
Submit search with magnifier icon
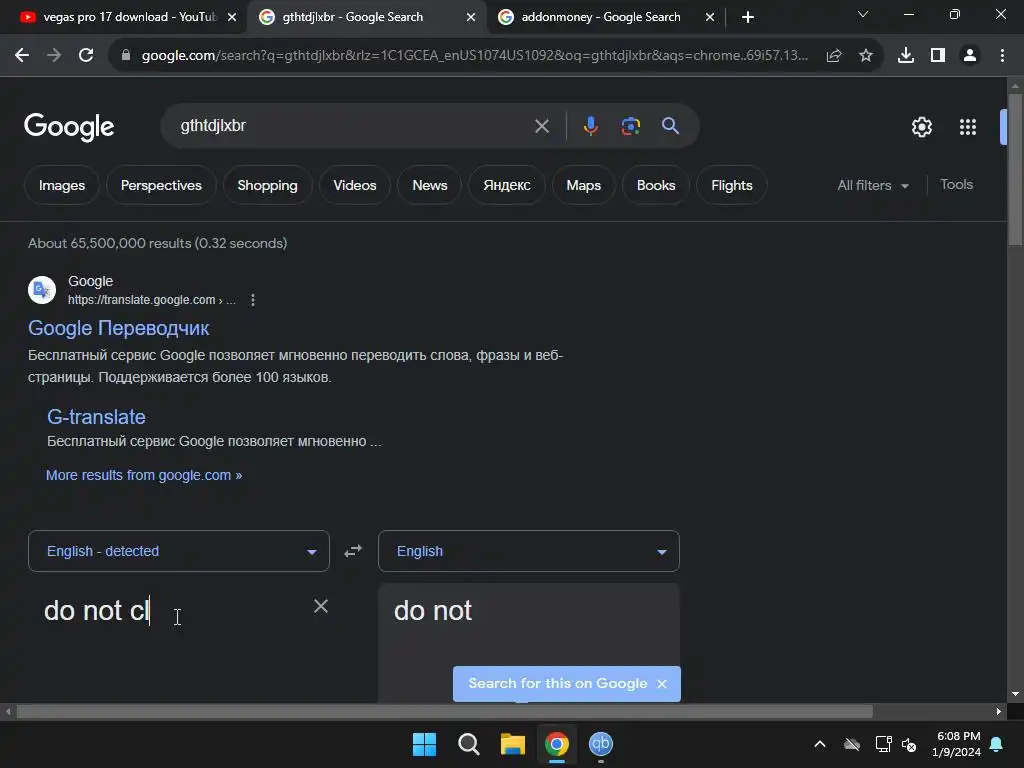671,126
